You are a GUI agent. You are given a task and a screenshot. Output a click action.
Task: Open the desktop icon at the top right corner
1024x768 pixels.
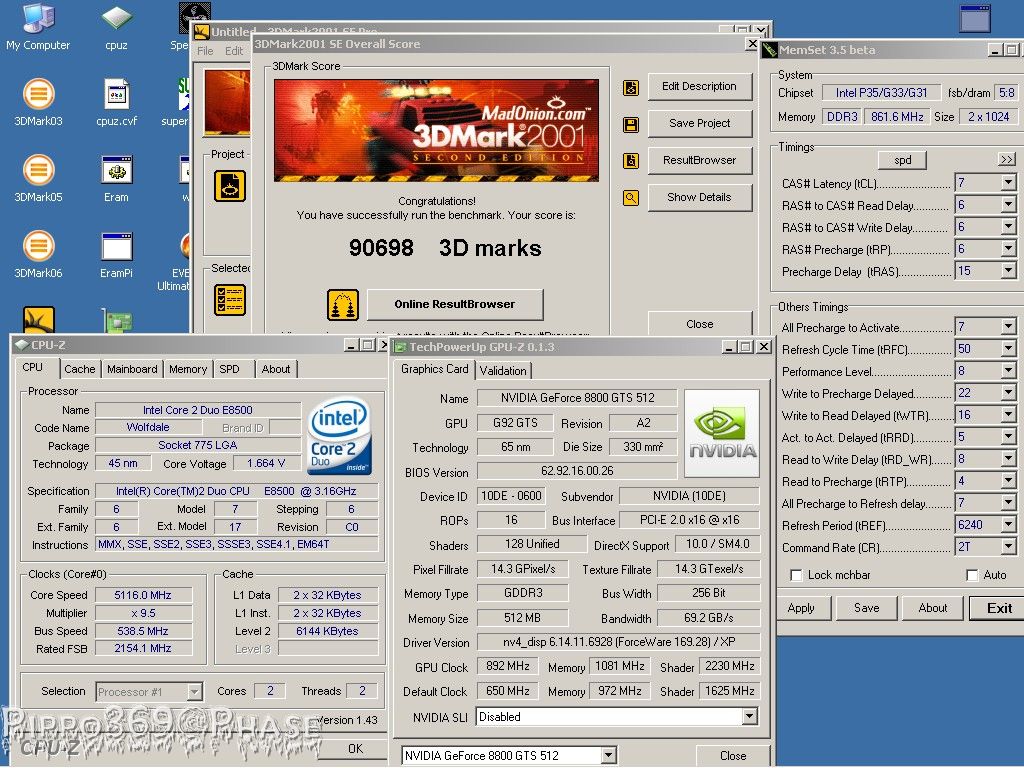point(975,18)
